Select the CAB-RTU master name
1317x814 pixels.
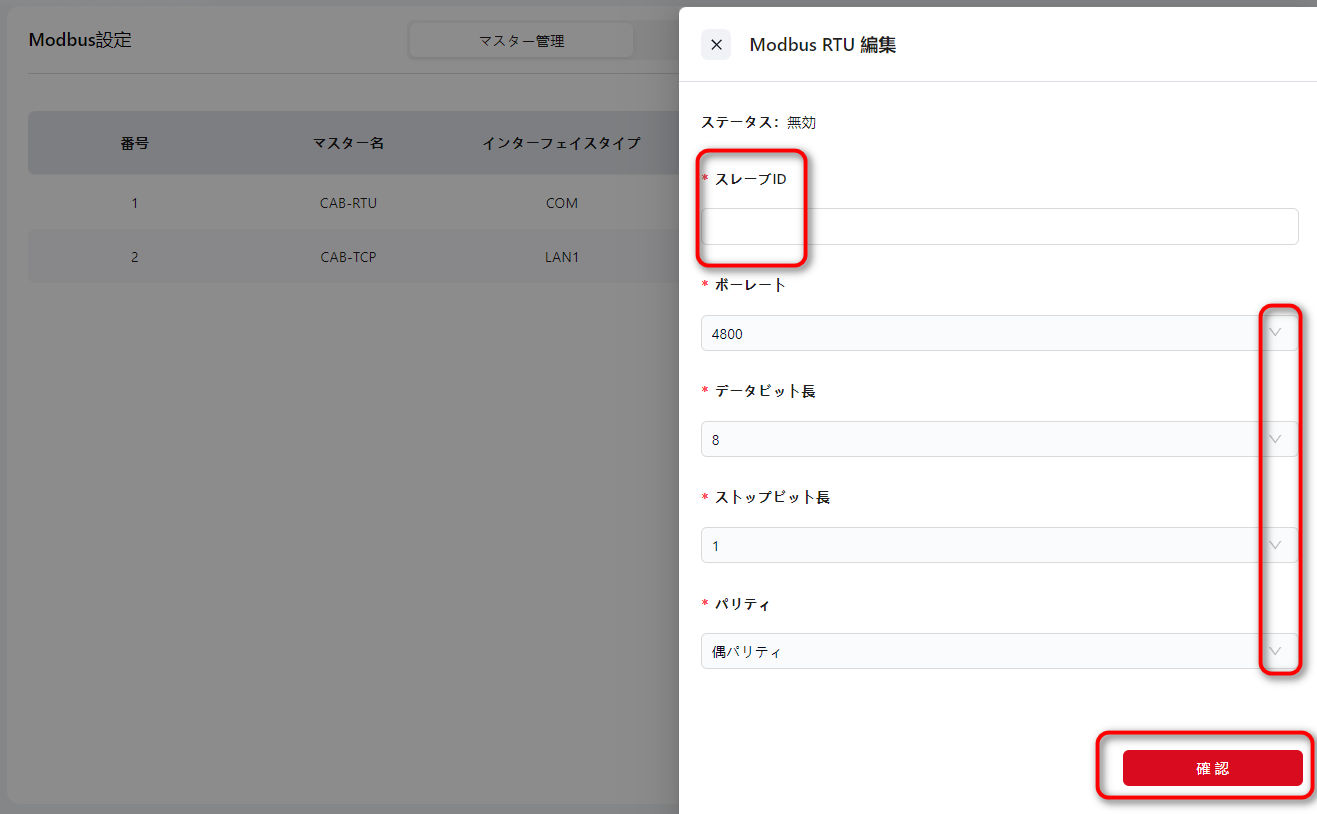pyautogui.click(x=348, y=203)
